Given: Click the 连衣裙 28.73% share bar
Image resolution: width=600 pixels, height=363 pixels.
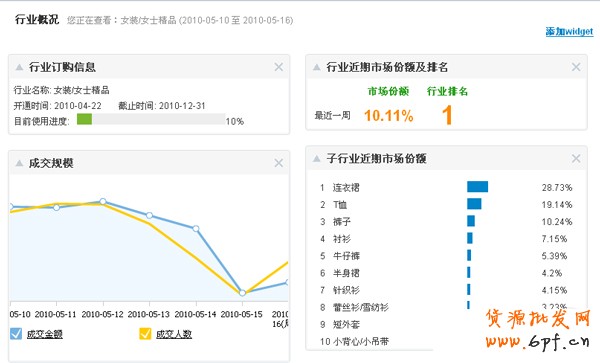Looking at the screenshot, I should (477, 187).
